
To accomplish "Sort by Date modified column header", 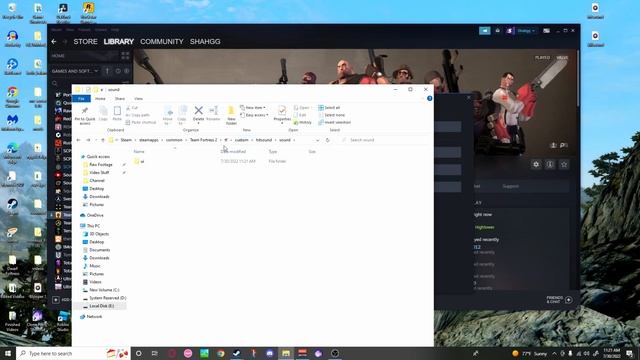I will (x=233, y=151).
